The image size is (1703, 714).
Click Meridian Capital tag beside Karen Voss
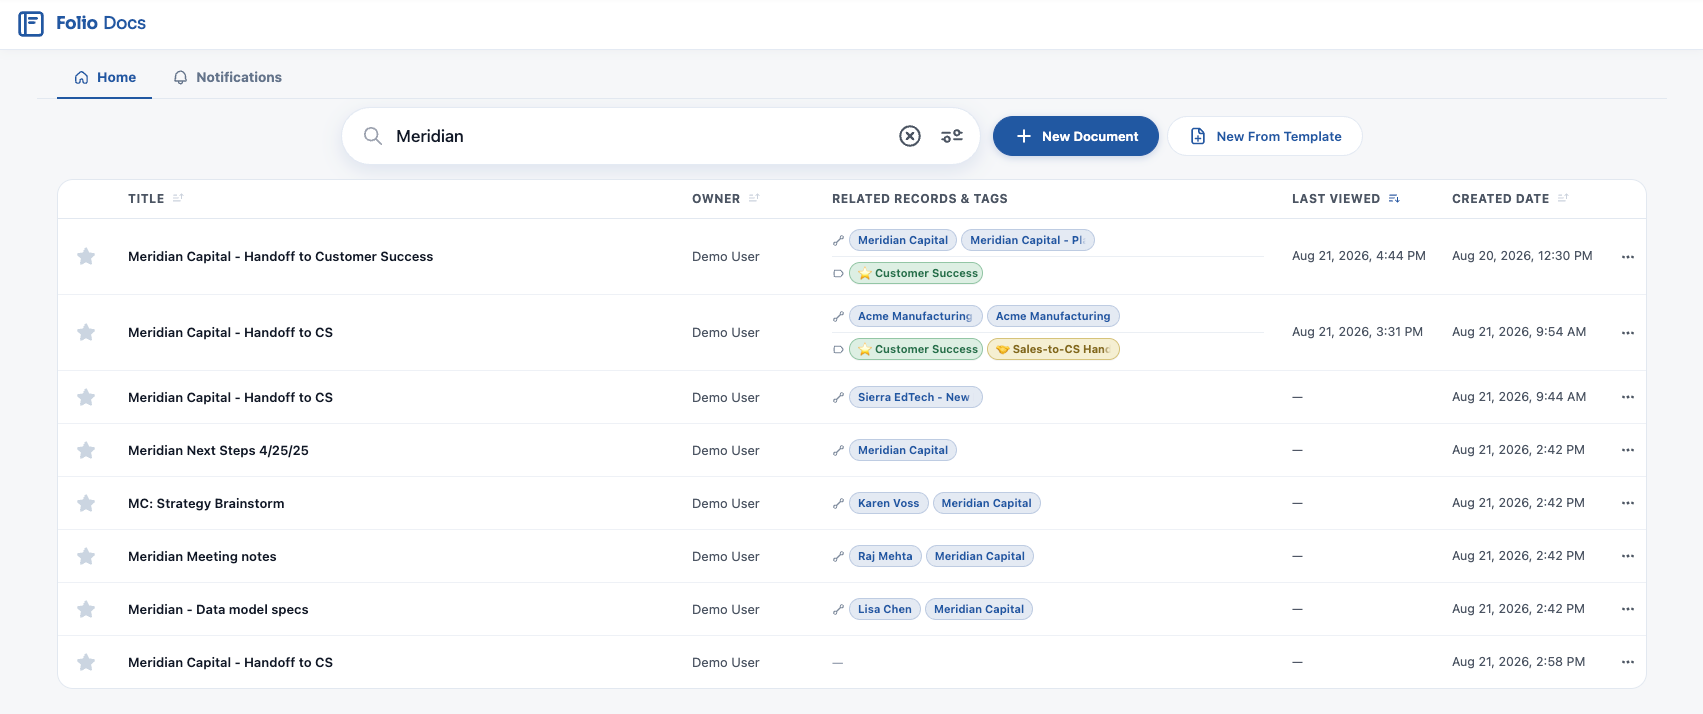tap(986, 503)
